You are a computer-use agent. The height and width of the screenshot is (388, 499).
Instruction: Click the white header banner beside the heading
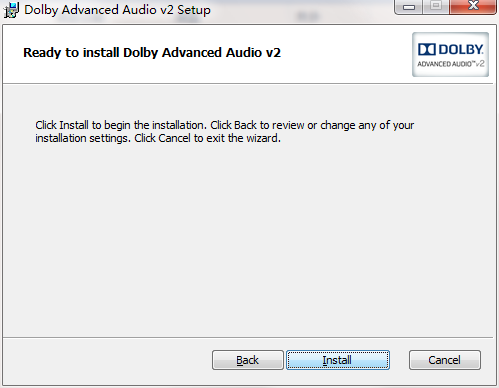click(x=347, y=53)
